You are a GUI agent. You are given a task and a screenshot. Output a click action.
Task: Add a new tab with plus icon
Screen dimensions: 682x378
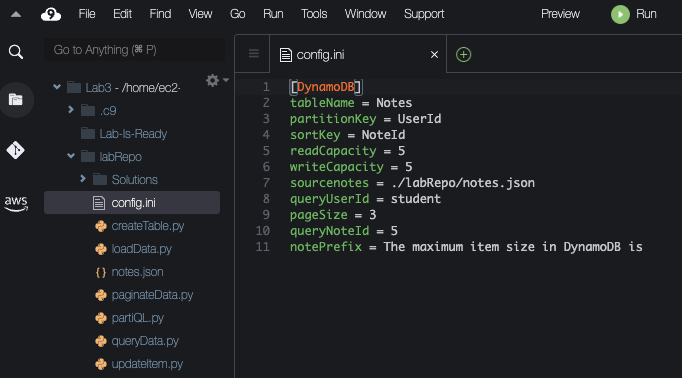(463, 55)
